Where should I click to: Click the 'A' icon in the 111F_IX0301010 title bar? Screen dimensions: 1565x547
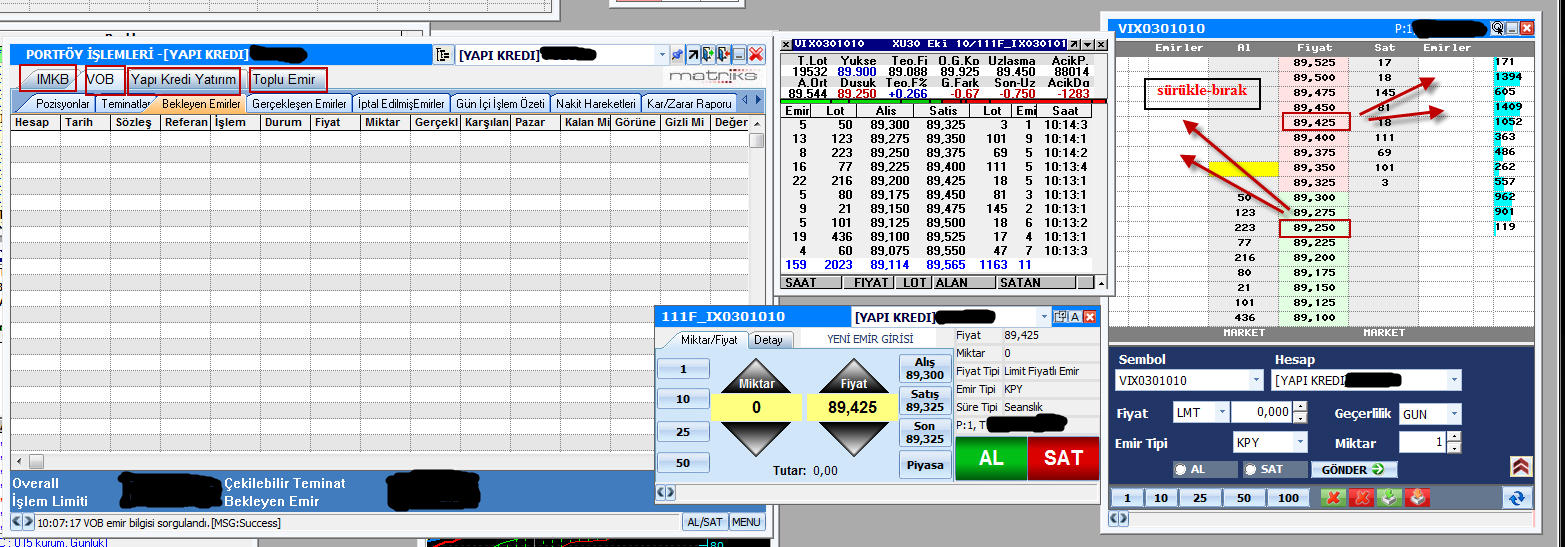tap(1075, 316)
